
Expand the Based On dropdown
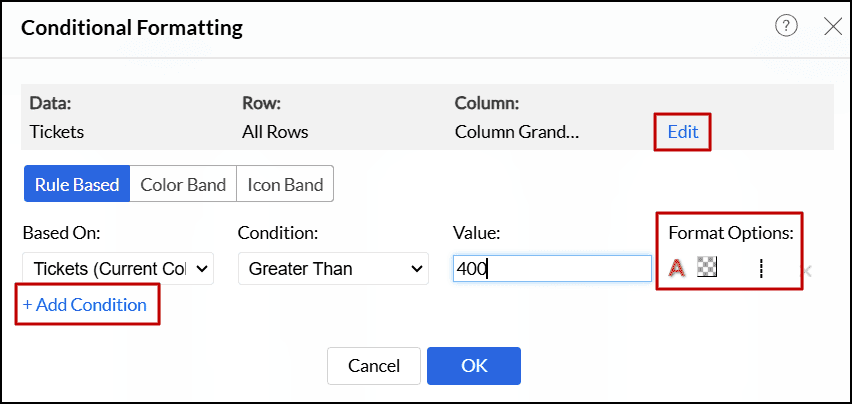pyautogui.click(x=118, y=268)
